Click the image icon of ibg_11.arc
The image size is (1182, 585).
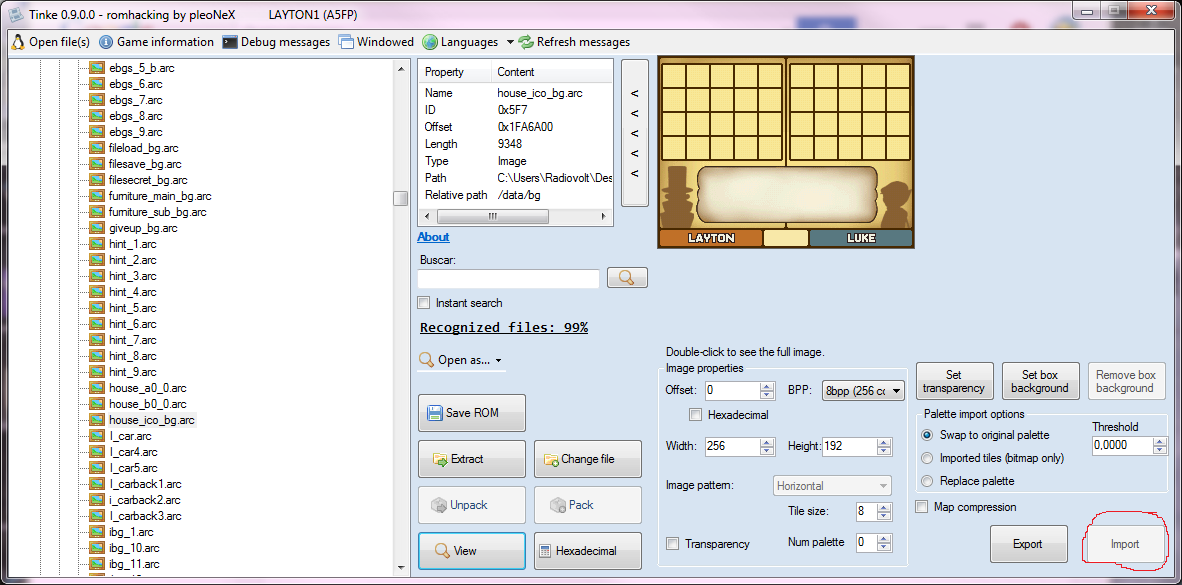96,564
